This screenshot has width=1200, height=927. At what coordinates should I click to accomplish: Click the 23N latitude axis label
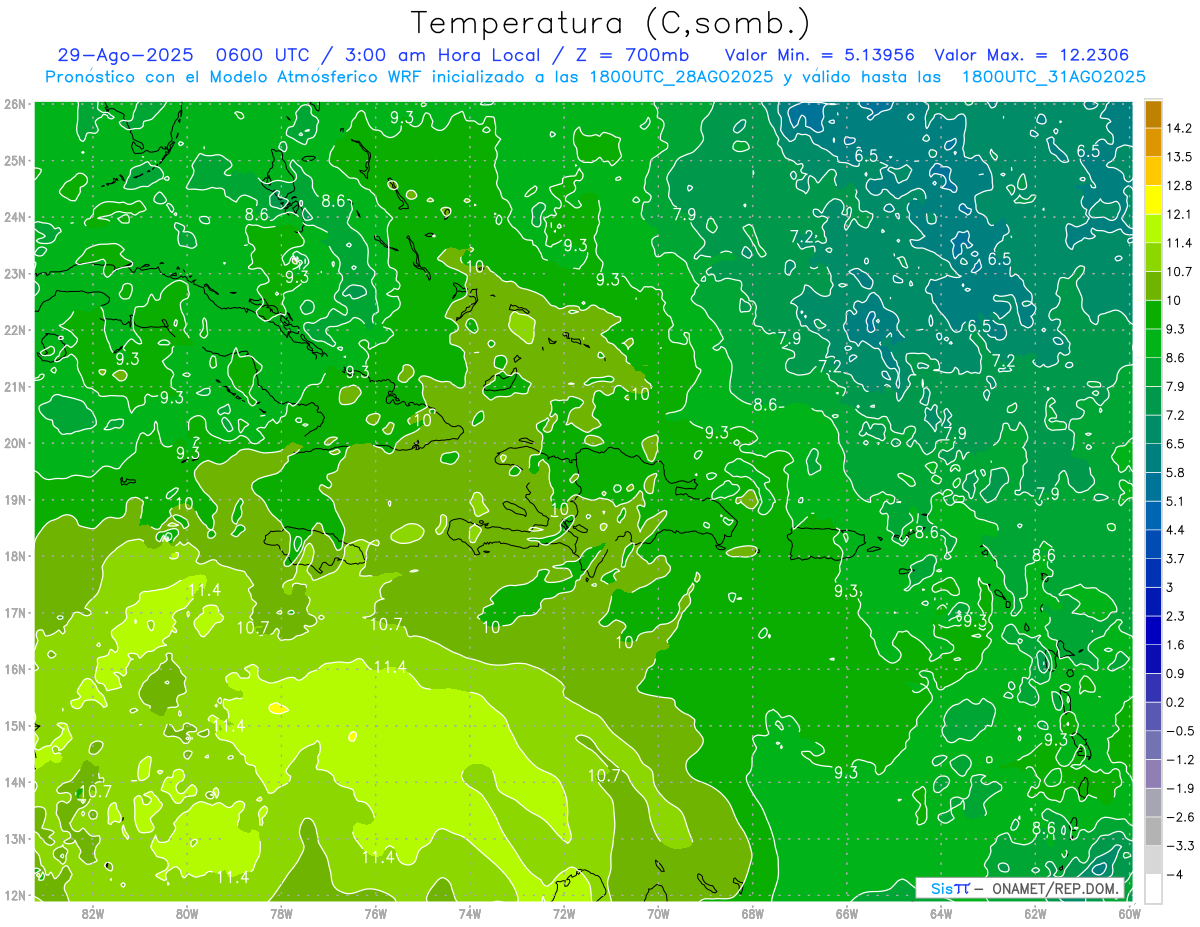(x=14, y=273)
